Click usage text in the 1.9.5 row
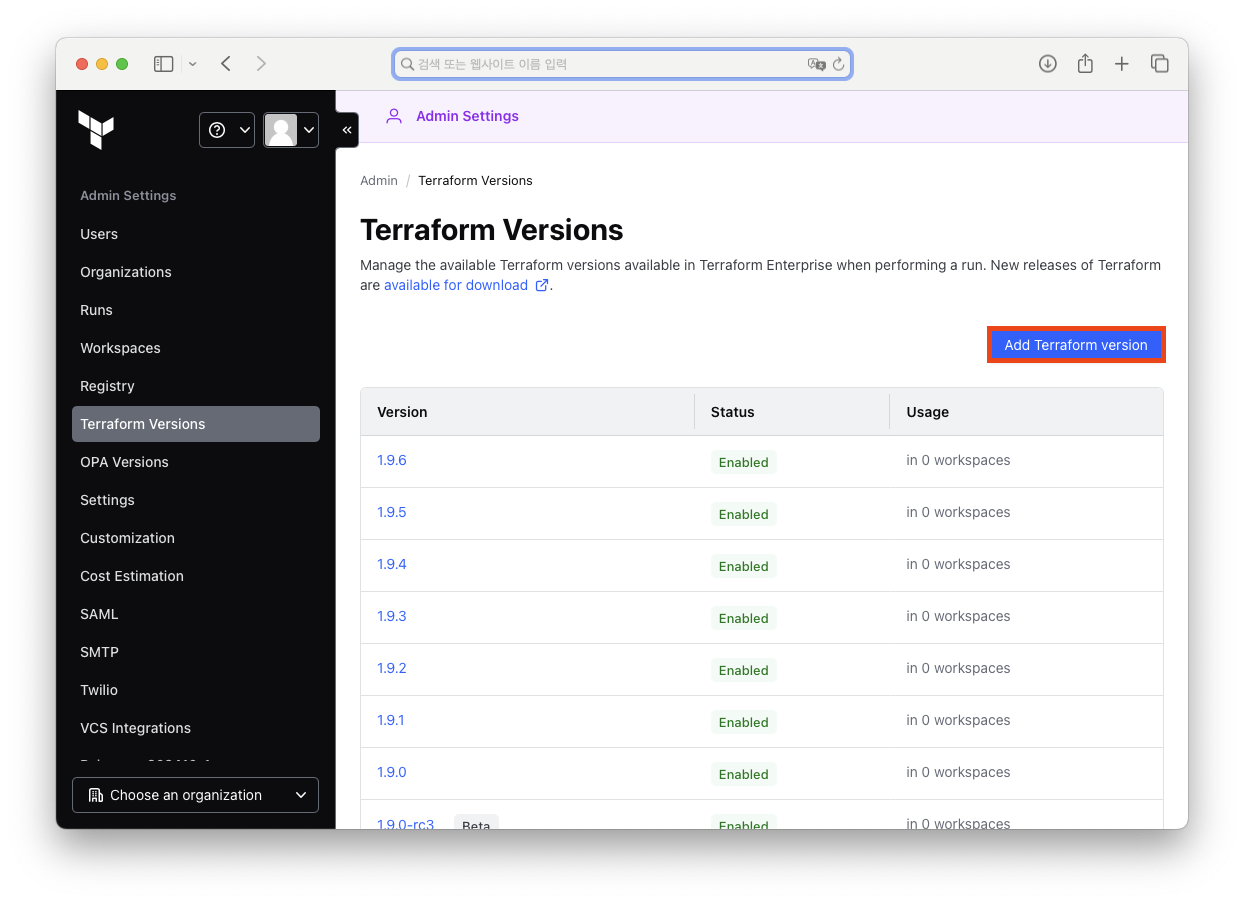Screen dimensions: 1244x903 [x=958, y=512]
